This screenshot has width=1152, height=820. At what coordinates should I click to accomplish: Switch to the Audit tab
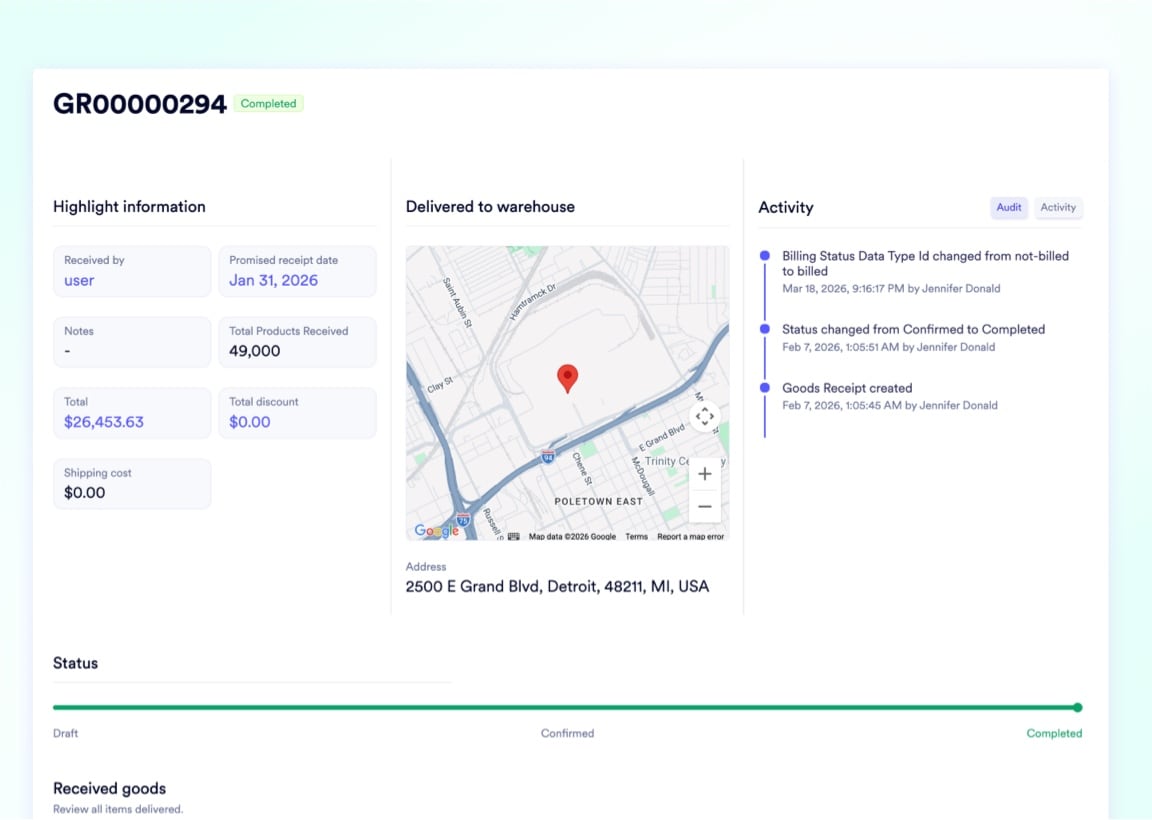[x=1009, y=207]
